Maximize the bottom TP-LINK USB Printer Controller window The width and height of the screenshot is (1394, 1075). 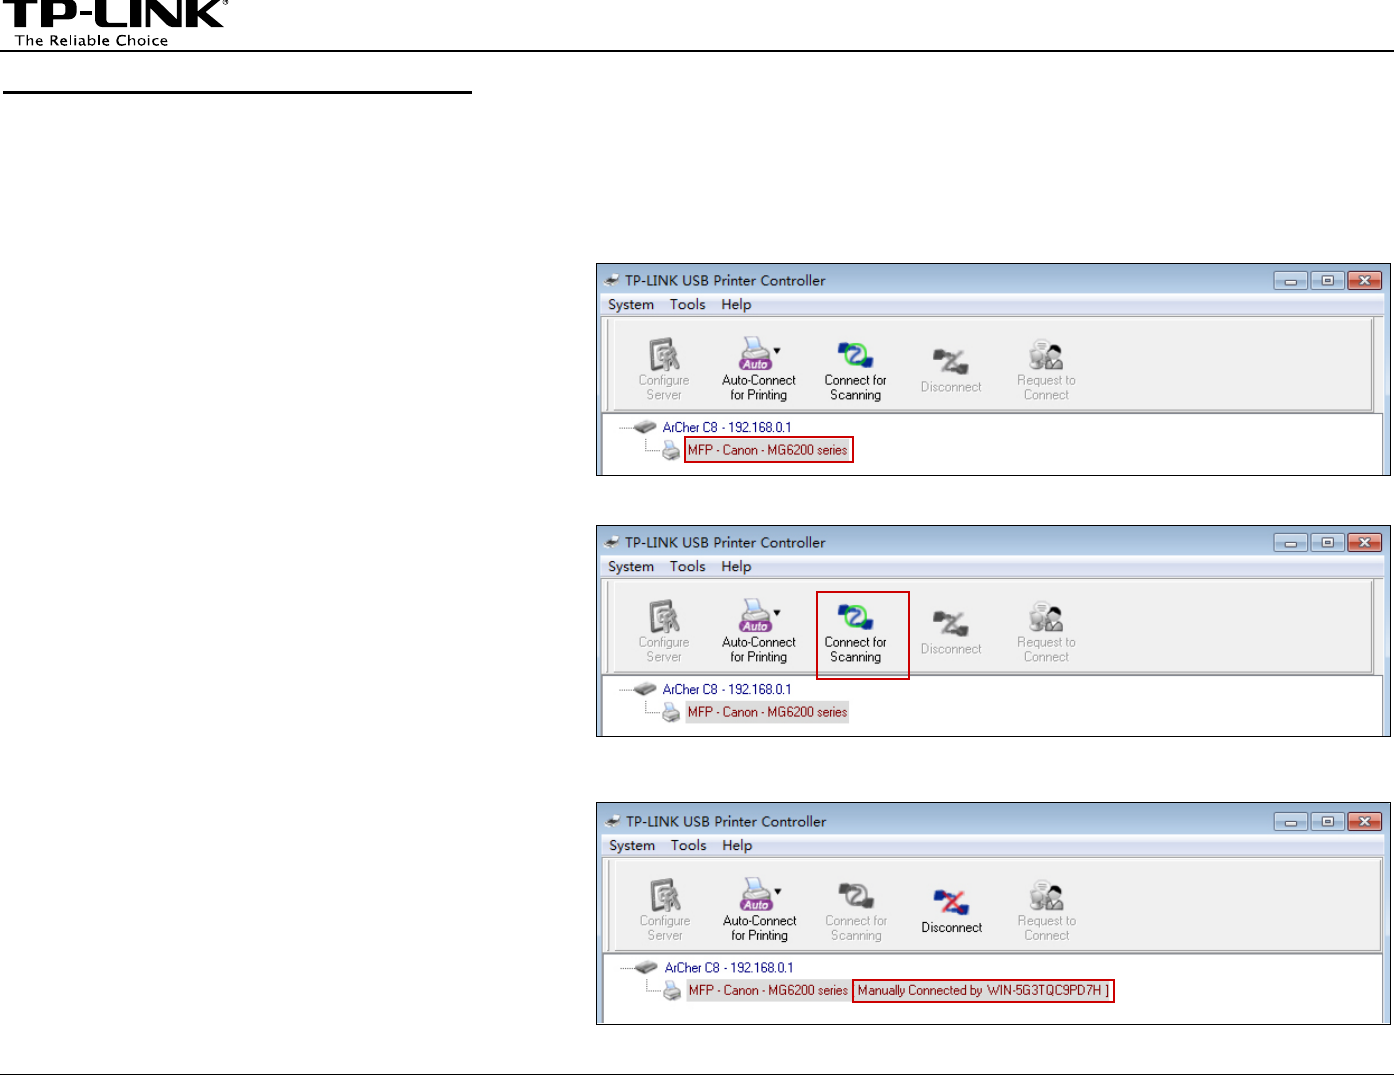click(1327, 822)
